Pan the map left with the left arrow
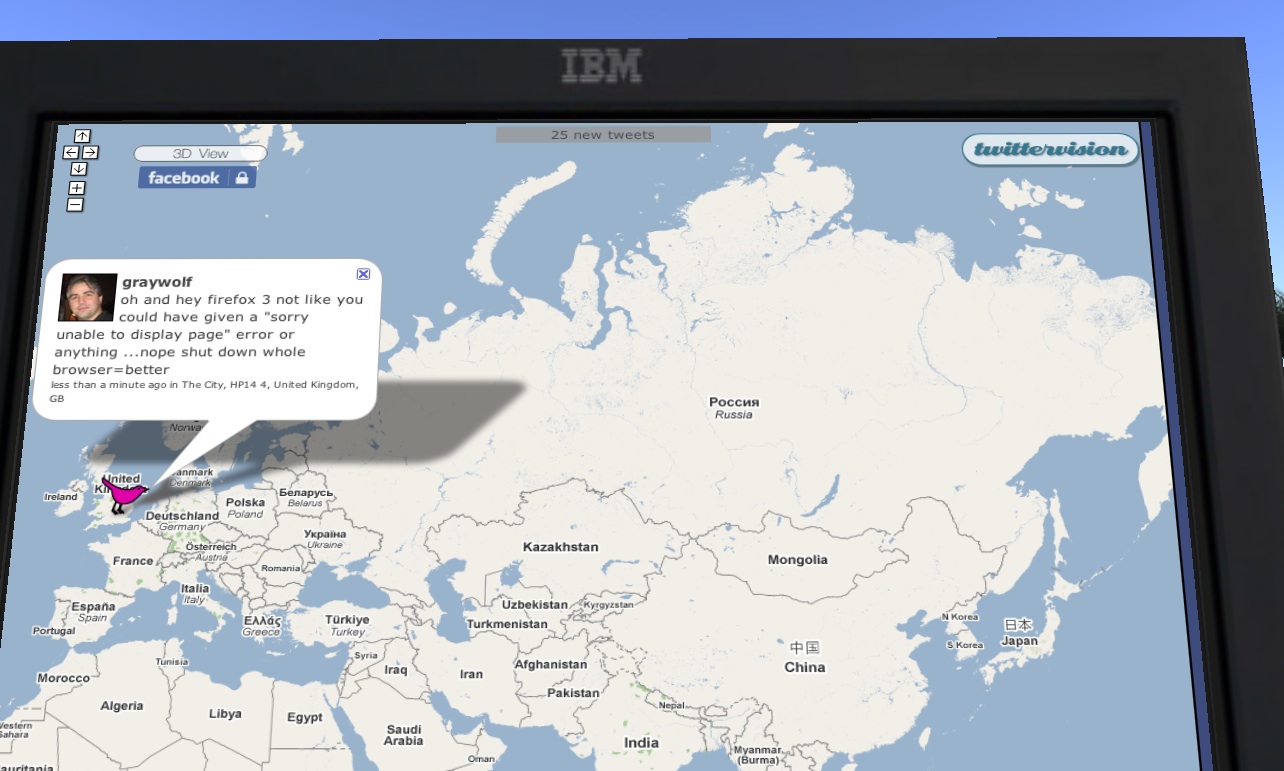The image size is (1284, 771). 71,152
